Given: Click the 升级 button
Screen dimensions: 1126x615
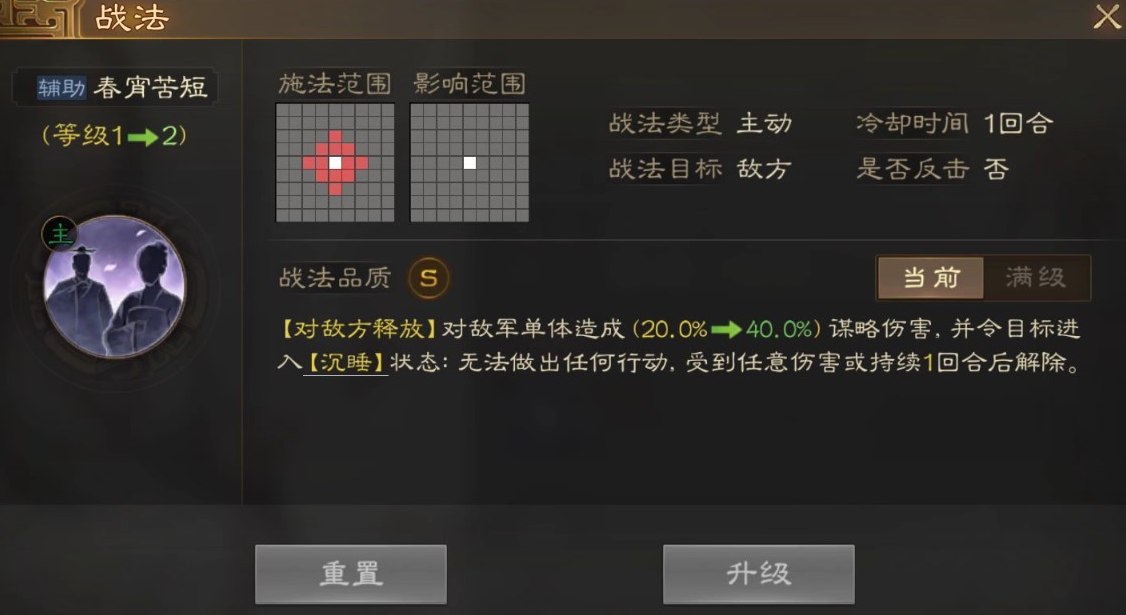Looking at the screenshot, I should [758, 574].
